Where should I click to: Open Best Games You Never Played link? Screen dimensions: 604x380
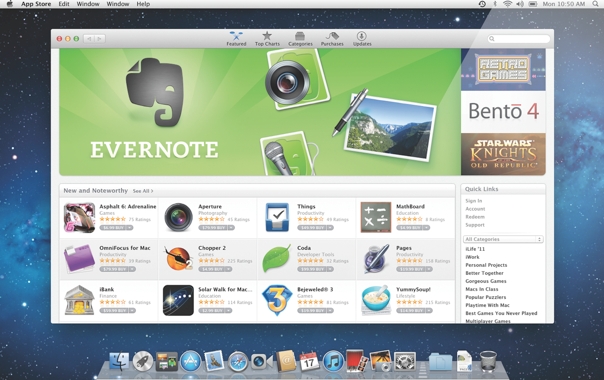click(501, 313)
